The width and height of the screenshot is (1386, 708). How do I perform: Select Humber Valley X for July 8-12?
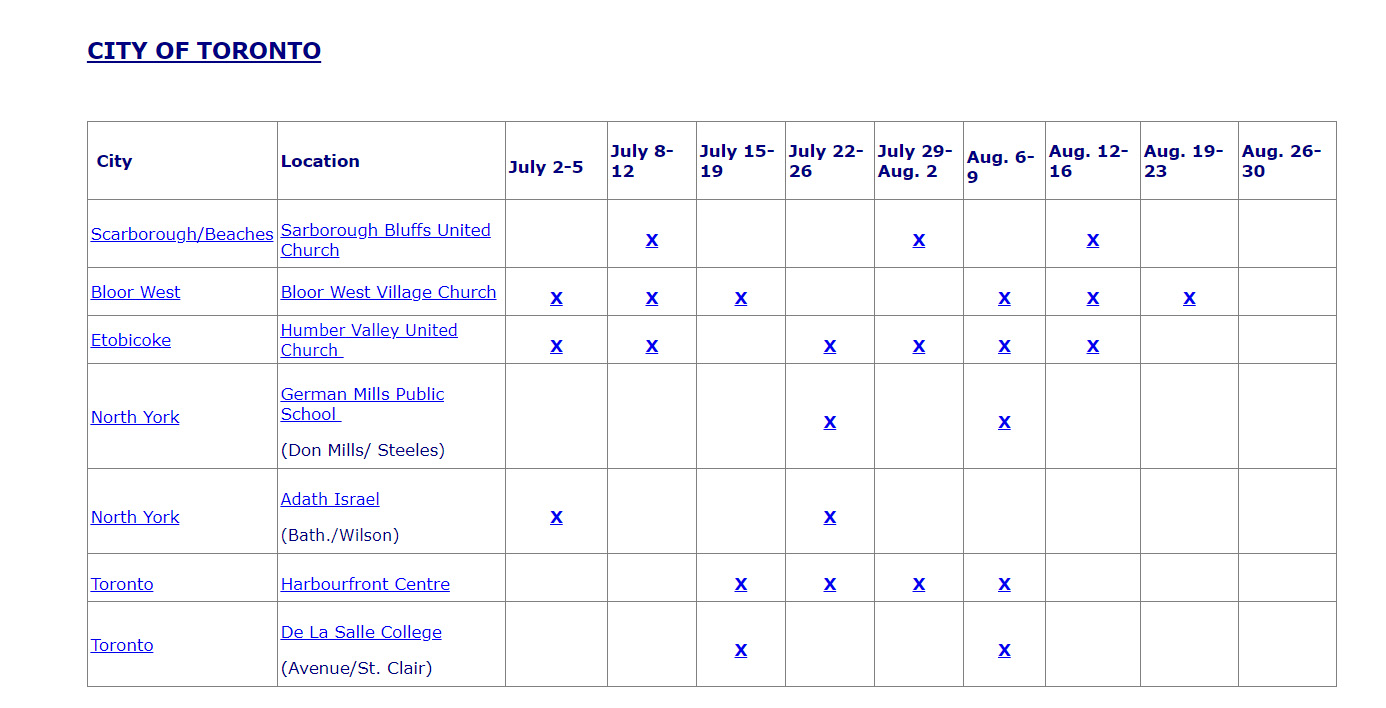(652, 346)
